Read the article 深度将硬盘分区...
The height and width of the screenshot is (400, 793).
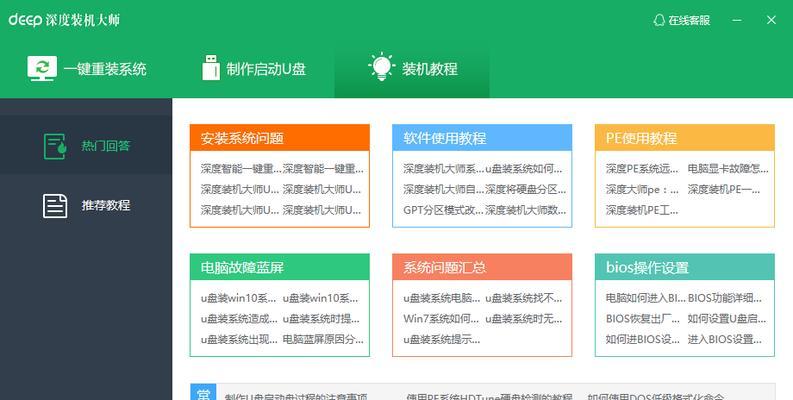coord(525,190)
